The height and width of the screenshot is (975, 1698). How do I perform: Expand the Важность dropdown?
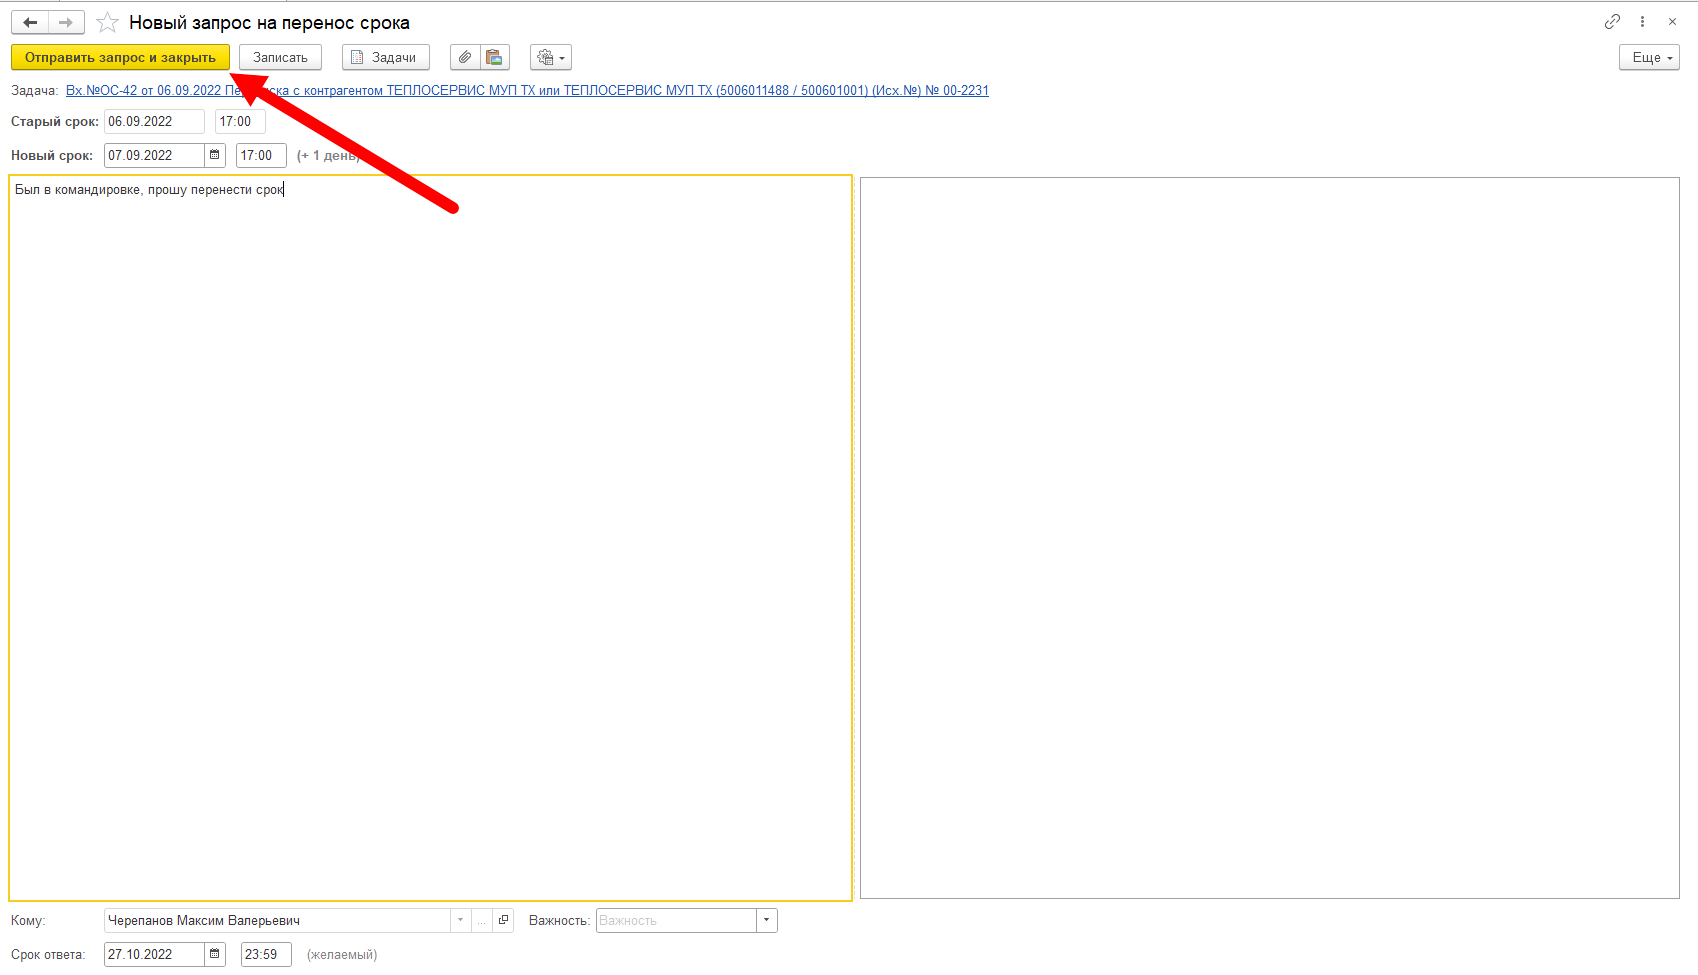[767, 920]
